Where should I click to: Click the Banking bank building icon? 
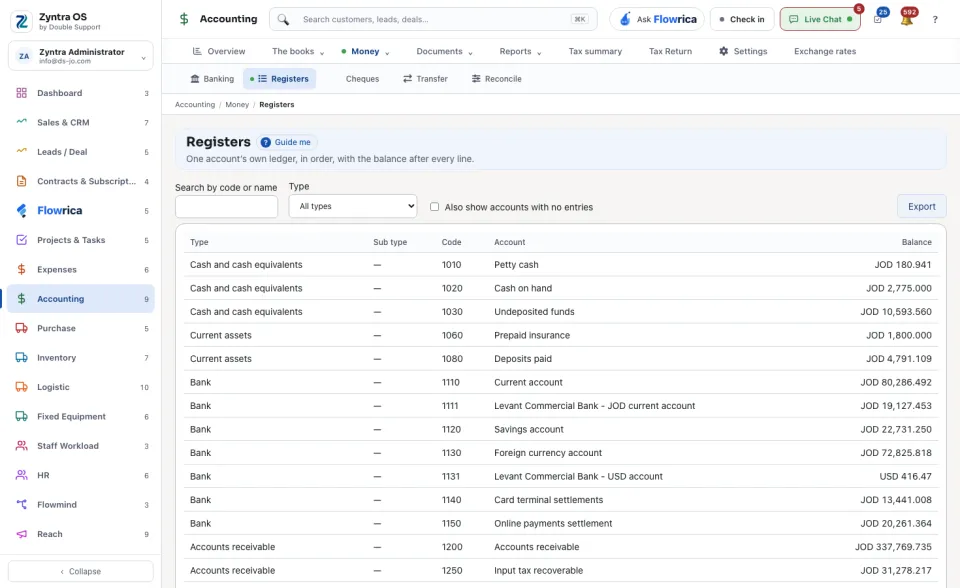[x=195, y=79]
